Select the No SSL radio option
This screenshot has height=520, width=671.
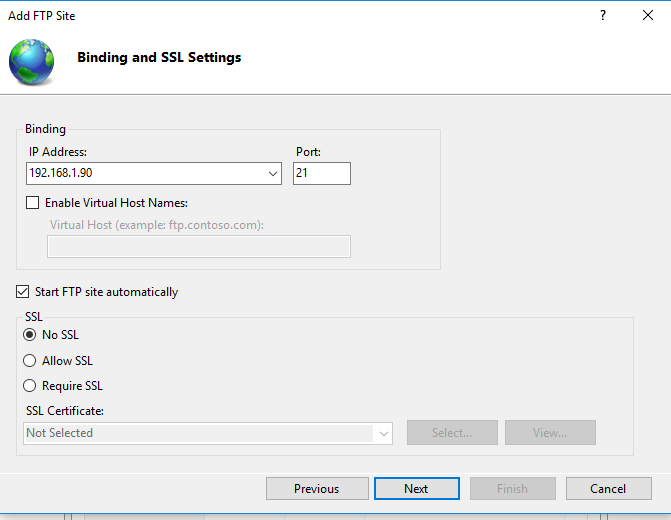30,334
